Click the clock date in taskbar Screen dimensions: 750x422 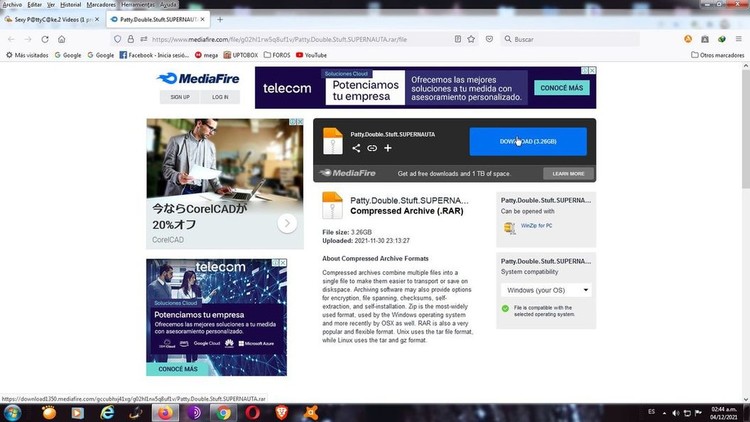[x=723, y=413]
